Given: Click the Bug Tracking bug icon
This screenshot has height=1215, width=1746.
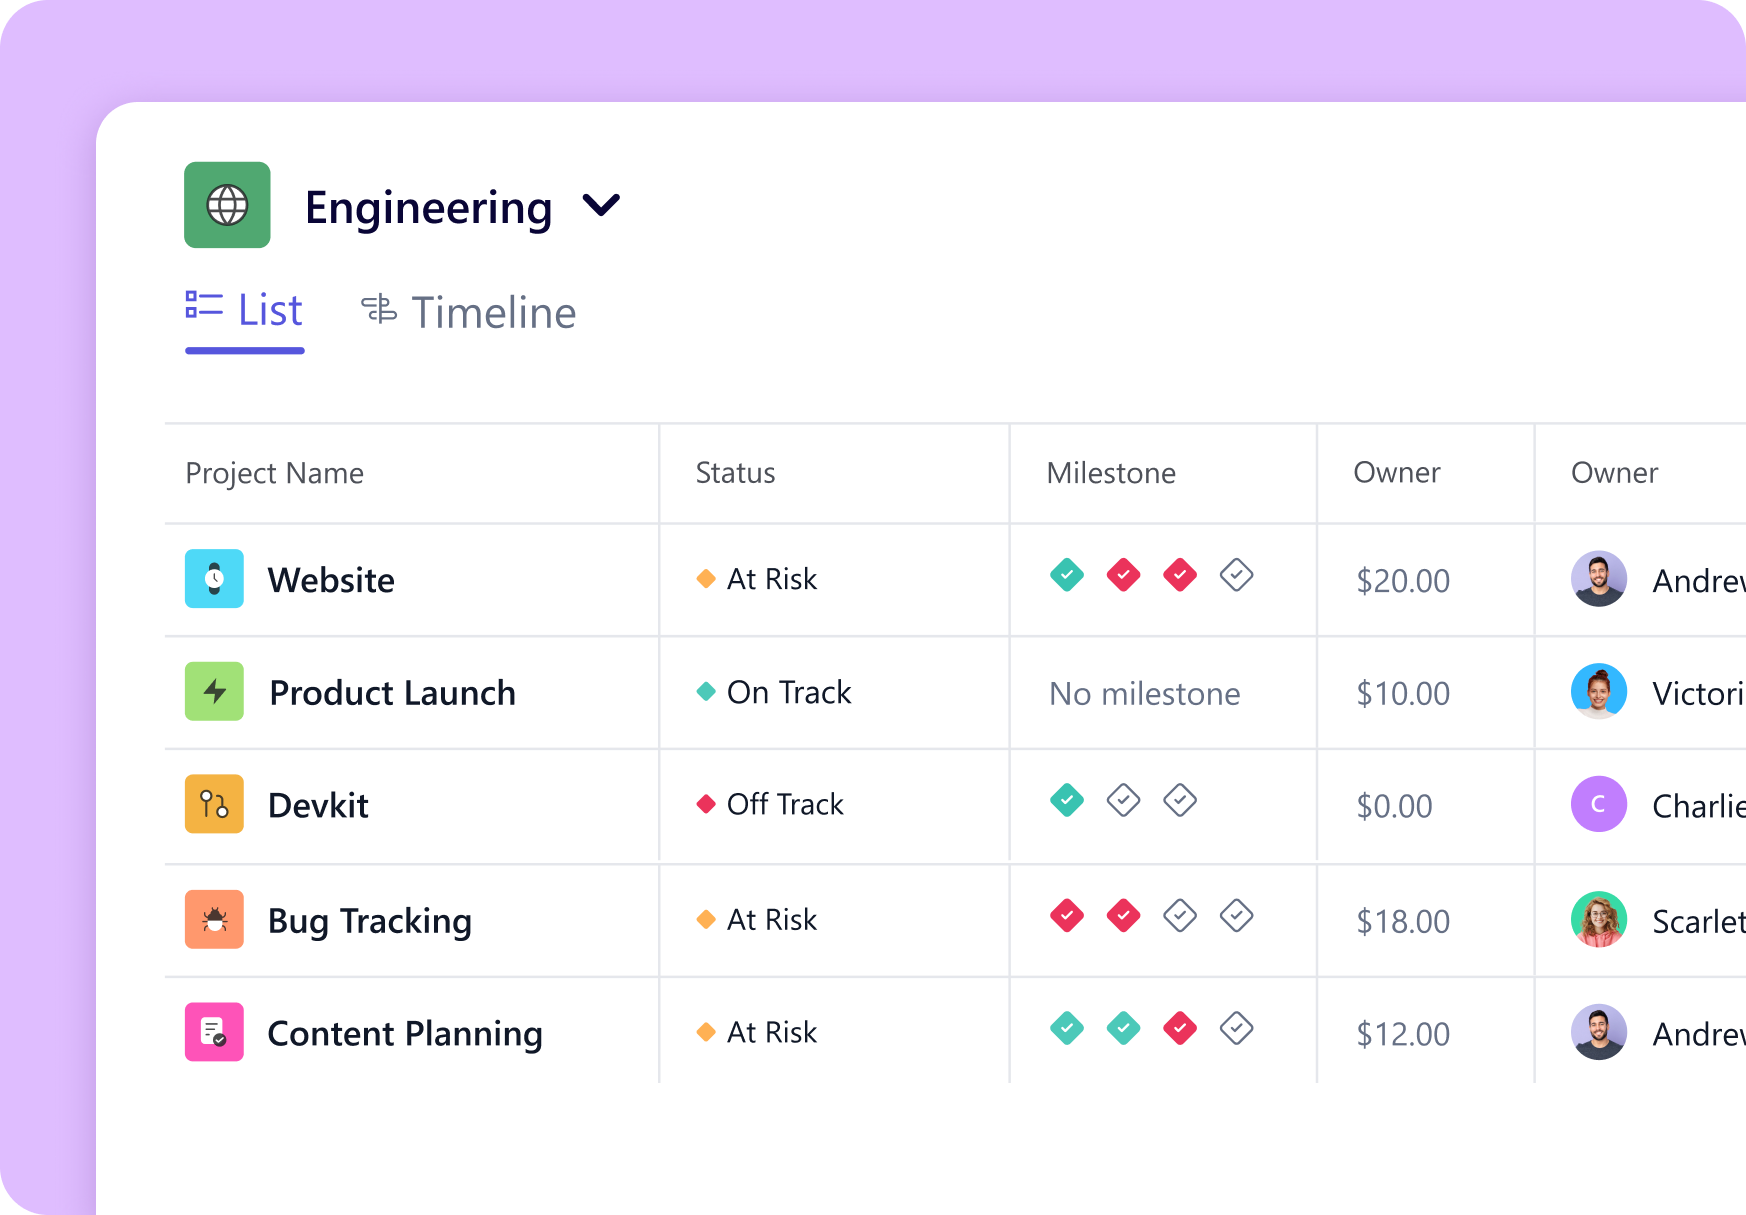Looking at the screenshot, I should click(x=214, y=919).
